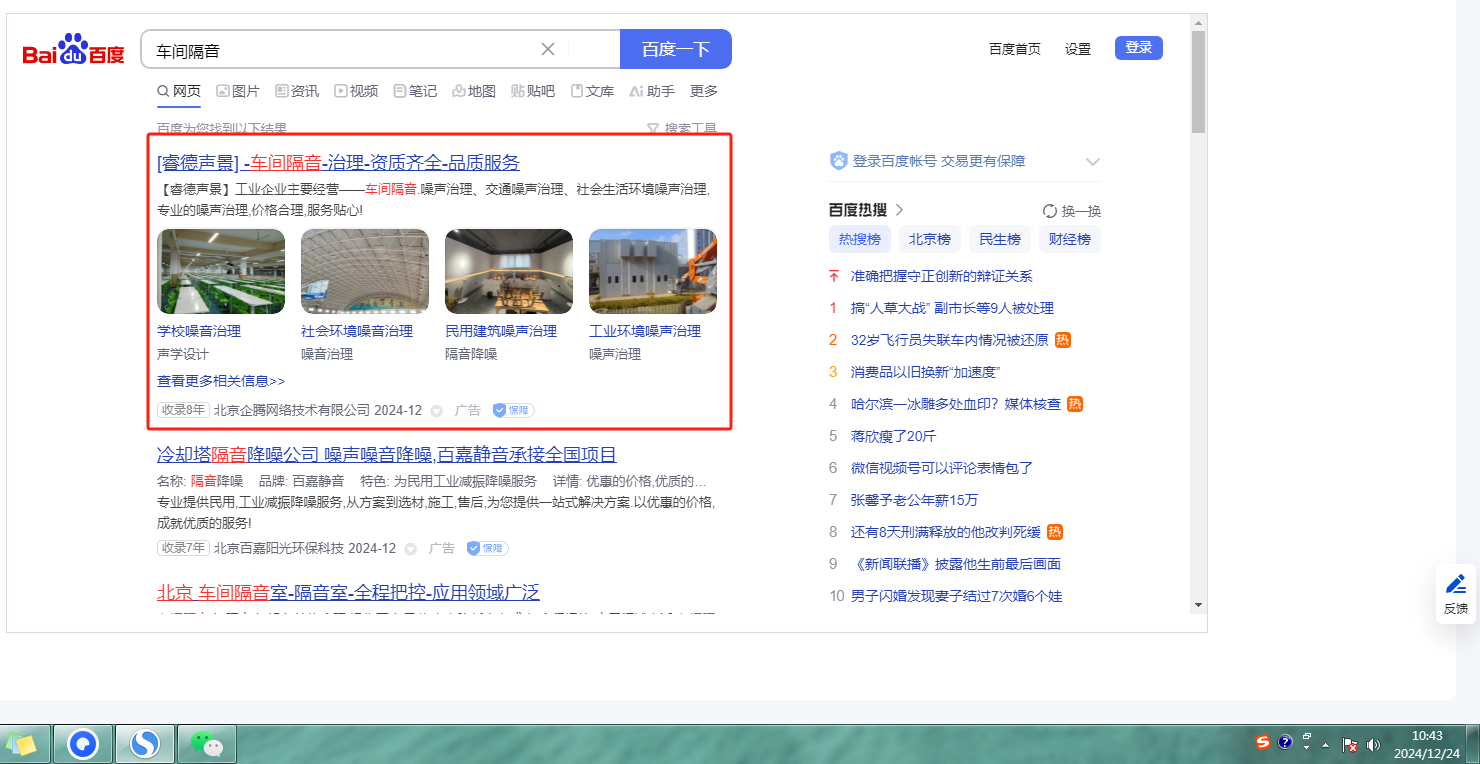Open the 工业环境噪声治理 thumbnail image

(x=652, y=272)
